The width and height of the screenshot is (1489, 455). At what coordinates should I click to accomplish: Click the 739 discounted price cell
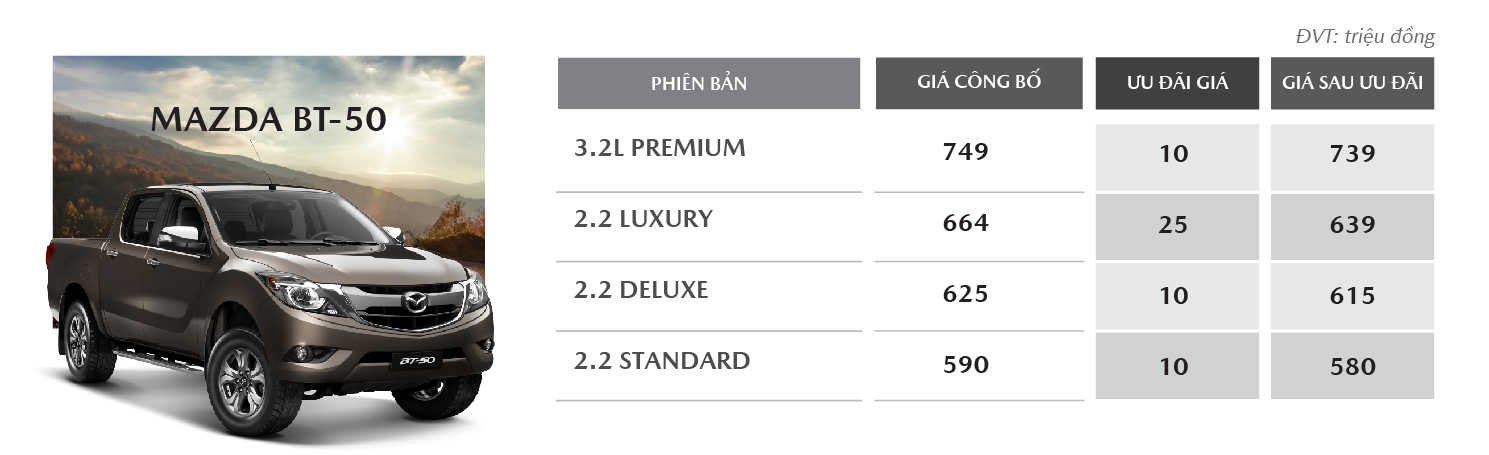[1352, 157]
